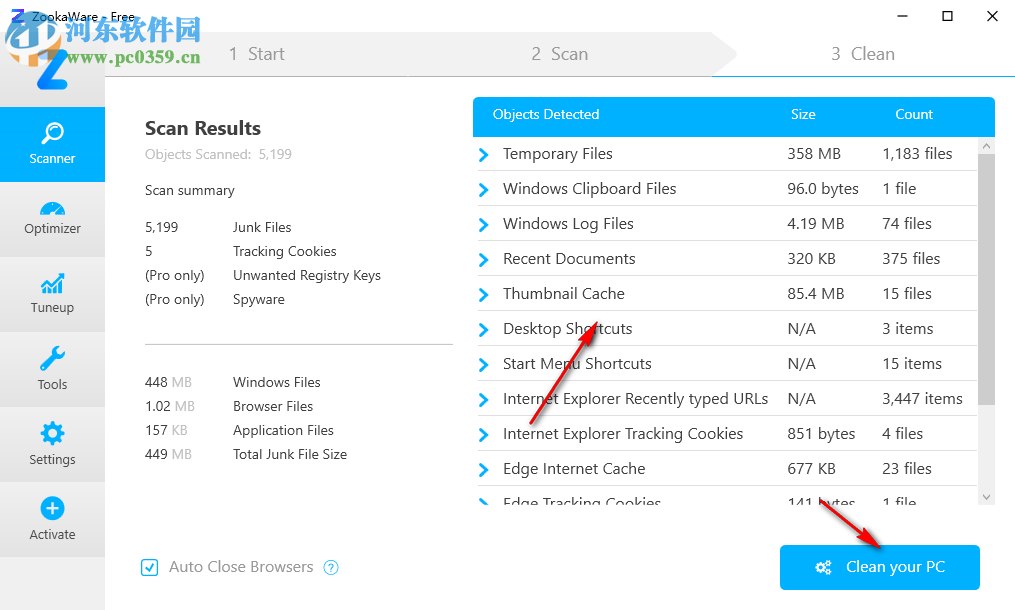Screen dimensions: 1015x610
Task: Expand the Windows Log Files entry
Action: tap(484, 224)
